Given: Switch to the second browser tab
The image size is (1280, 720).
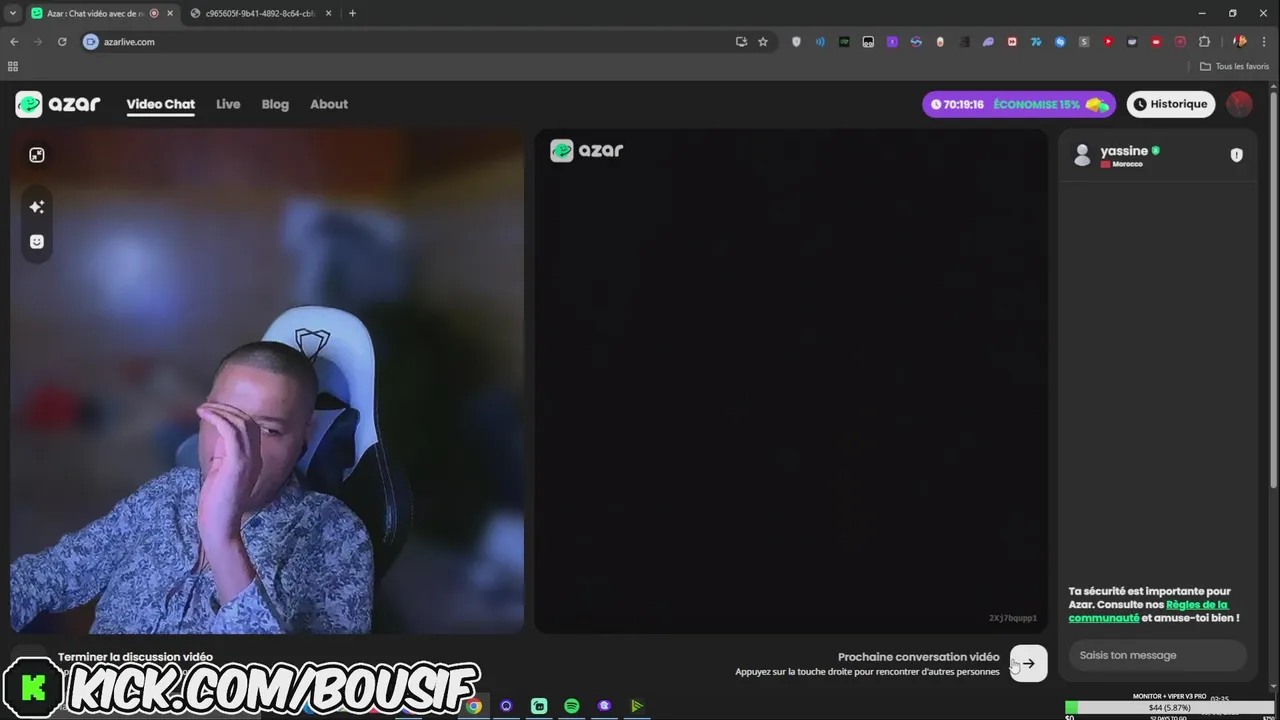Looking at the screenshot, I should tap(260, 13).
